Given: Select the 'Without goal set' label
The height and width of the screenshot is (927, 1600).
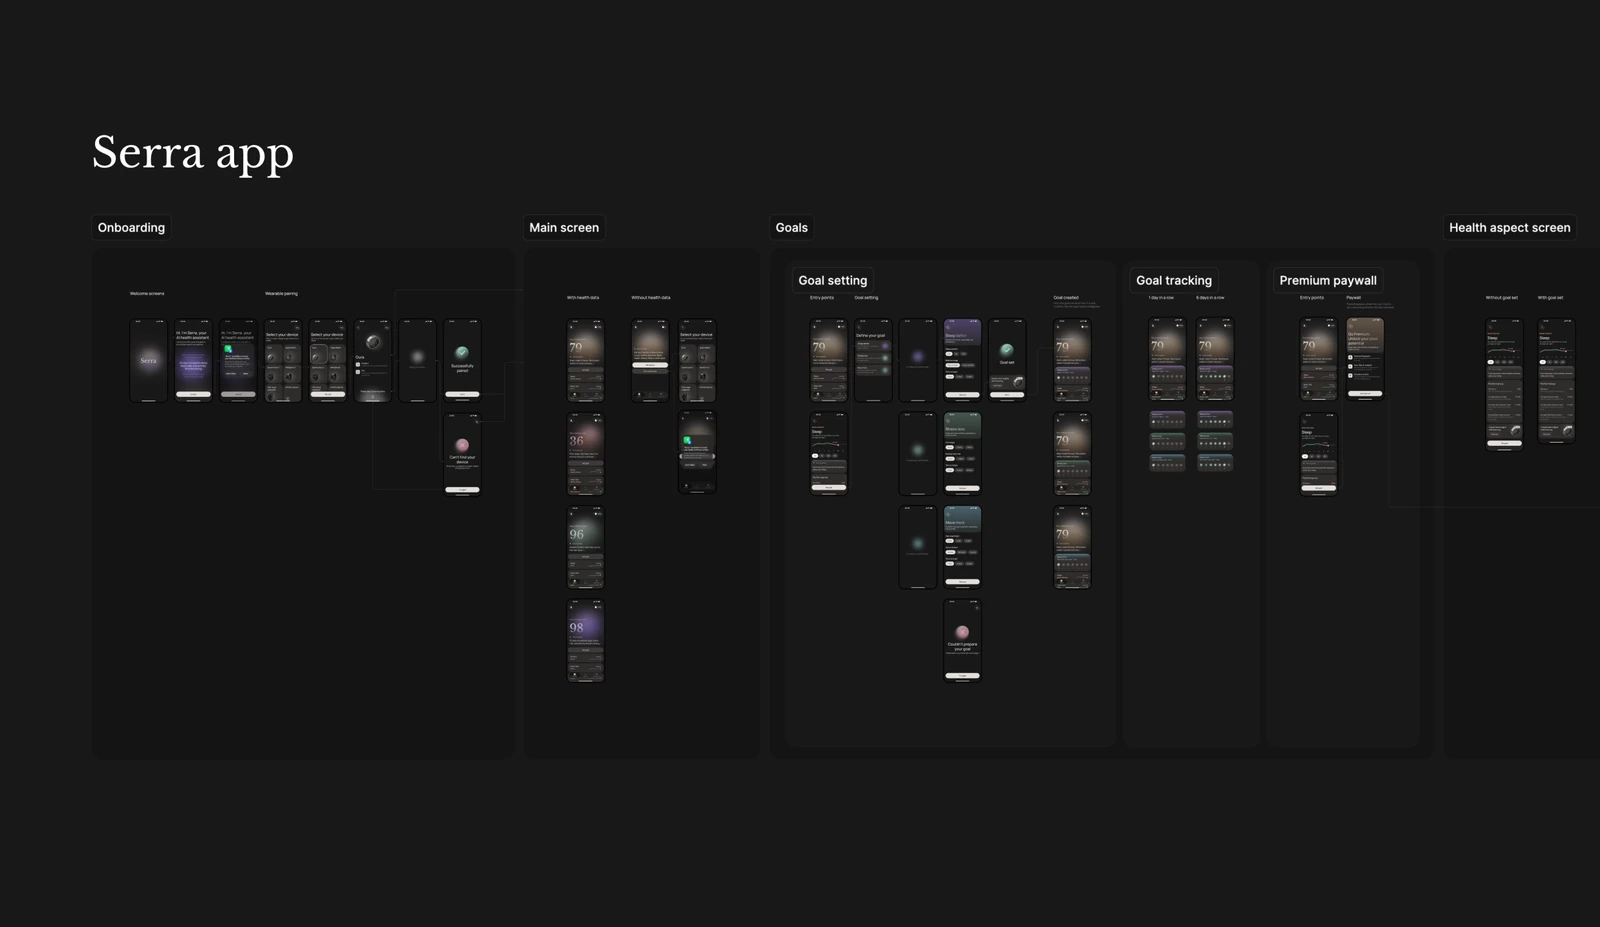Looking at the screenshot, I should 1501,298.
